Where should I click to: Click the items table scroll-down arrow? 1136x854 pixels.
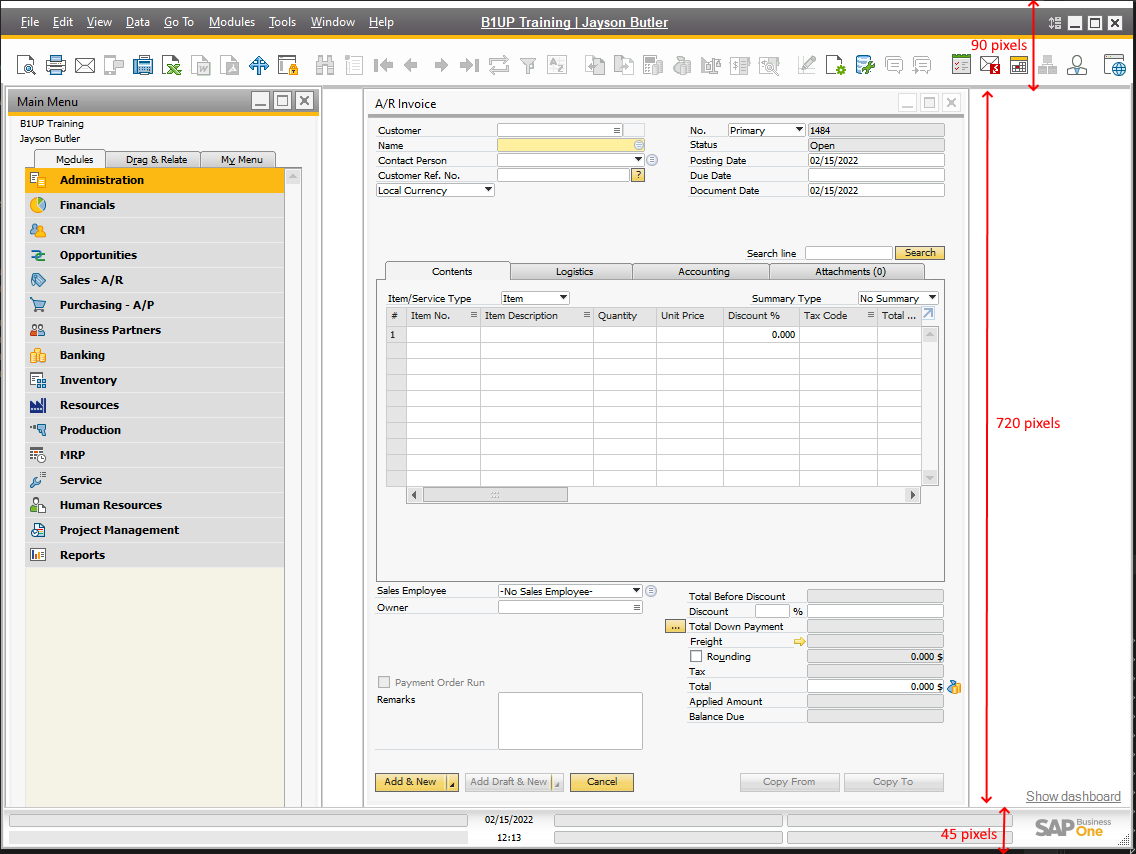pyautogui.click(x=930, y=478)
